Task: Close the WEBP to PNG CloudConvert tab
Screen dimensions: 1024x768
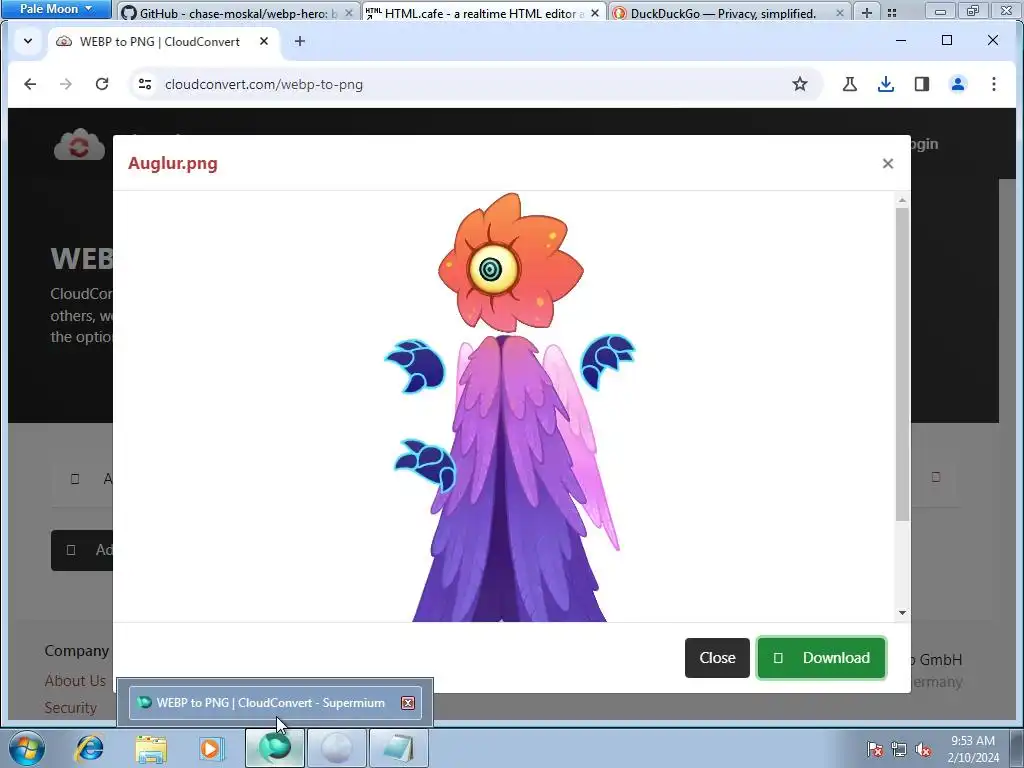Action: [264, 41]
